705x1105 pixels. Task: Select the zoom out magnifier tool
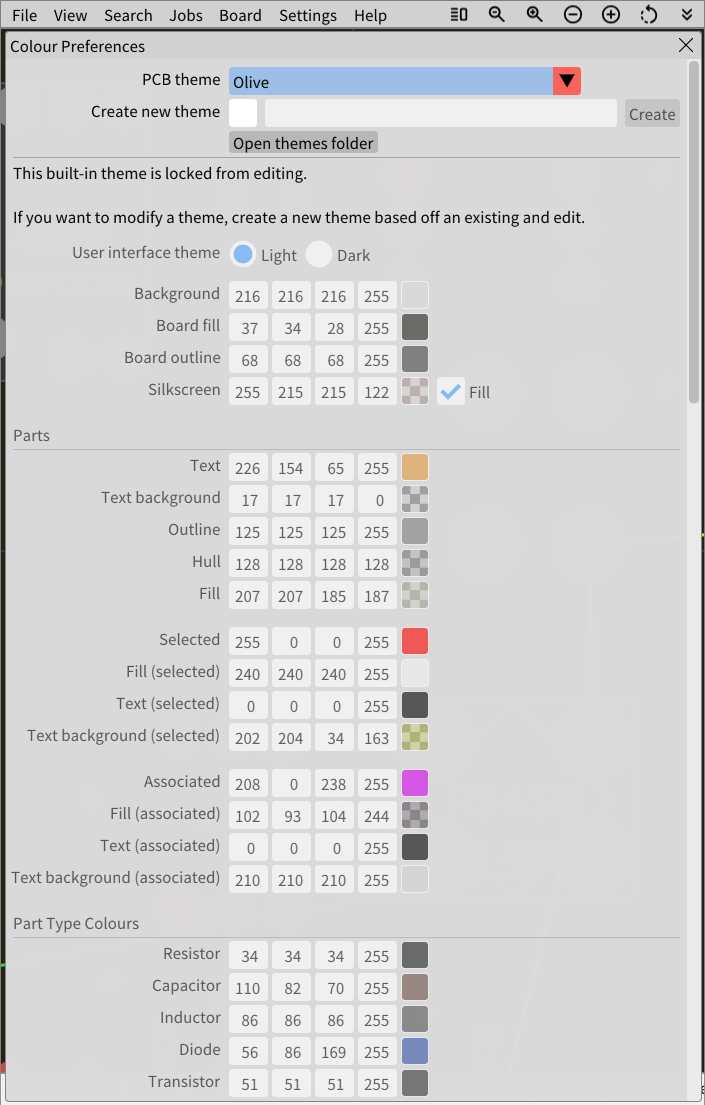497,14
